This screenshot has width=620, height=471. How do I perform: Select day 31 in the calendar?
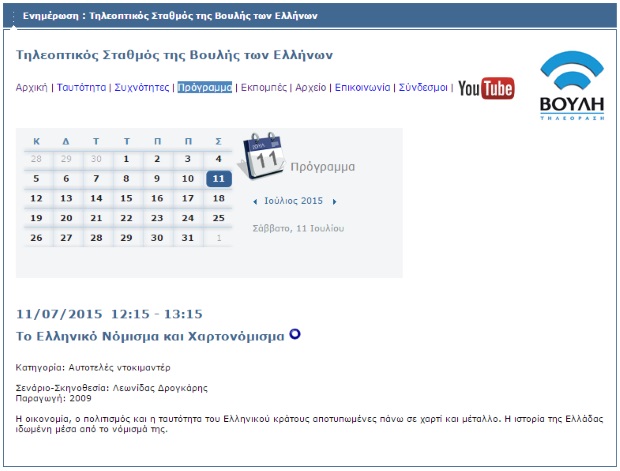[187, 238]
